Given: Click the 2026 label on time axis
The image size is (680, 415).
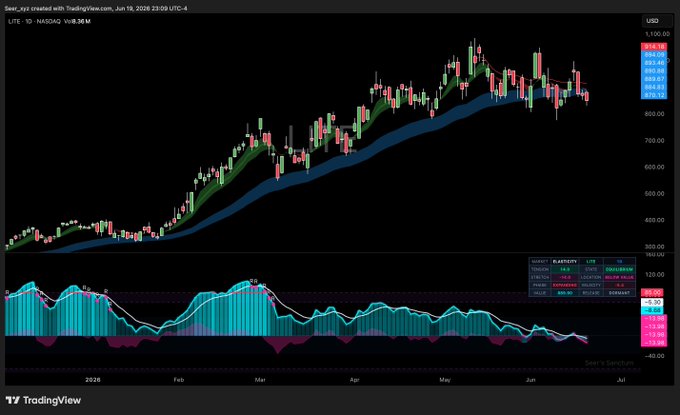Looking at the screenshot, I should point(93,379).
